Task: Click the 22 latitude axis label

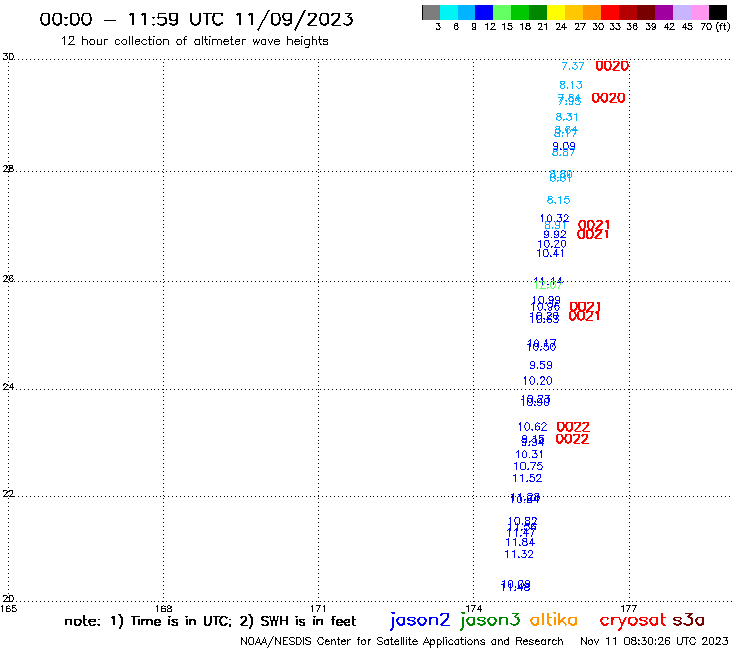Action: pos(8,494)
